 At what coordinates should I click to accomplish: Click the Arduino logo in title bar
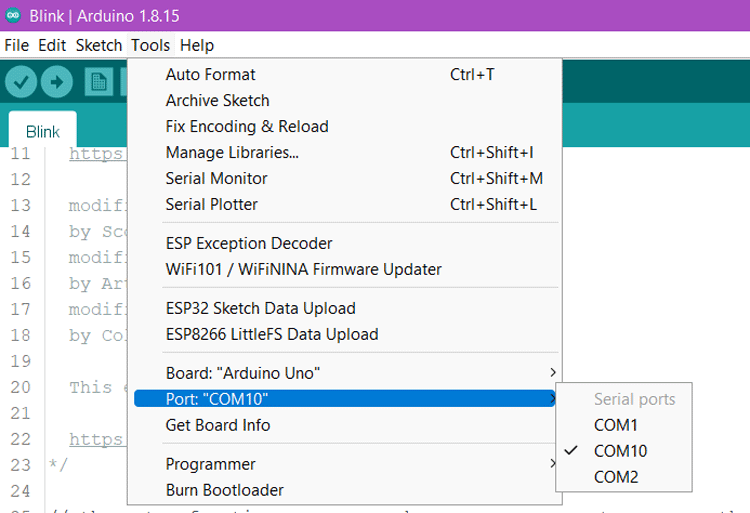(13, 15)
